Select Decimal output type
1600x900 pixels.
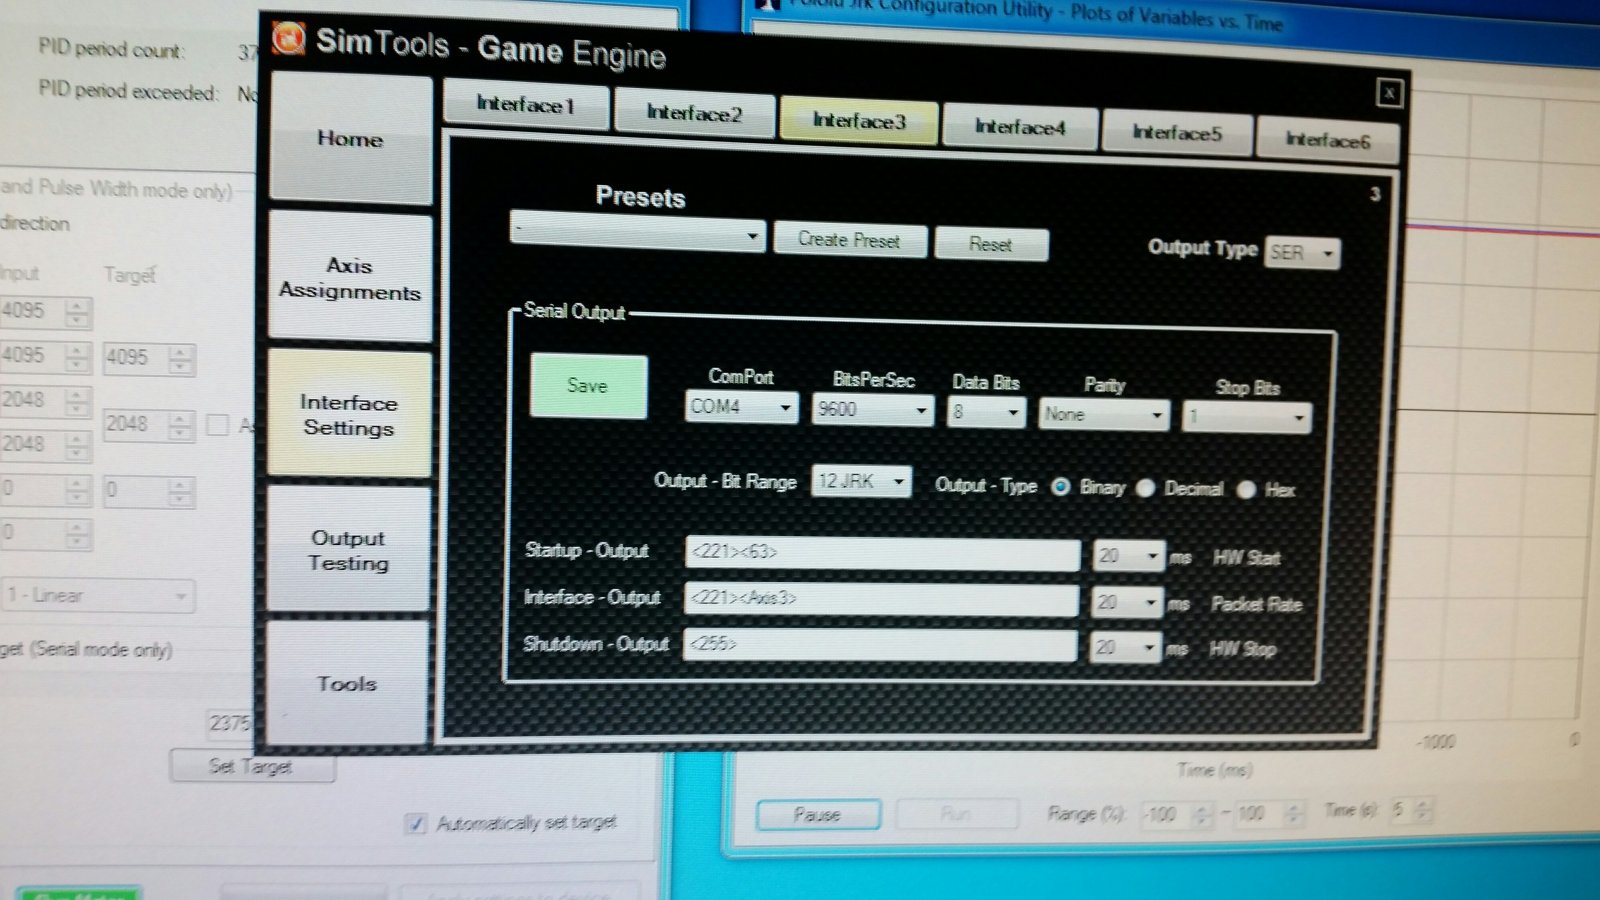pos(1146,488)
